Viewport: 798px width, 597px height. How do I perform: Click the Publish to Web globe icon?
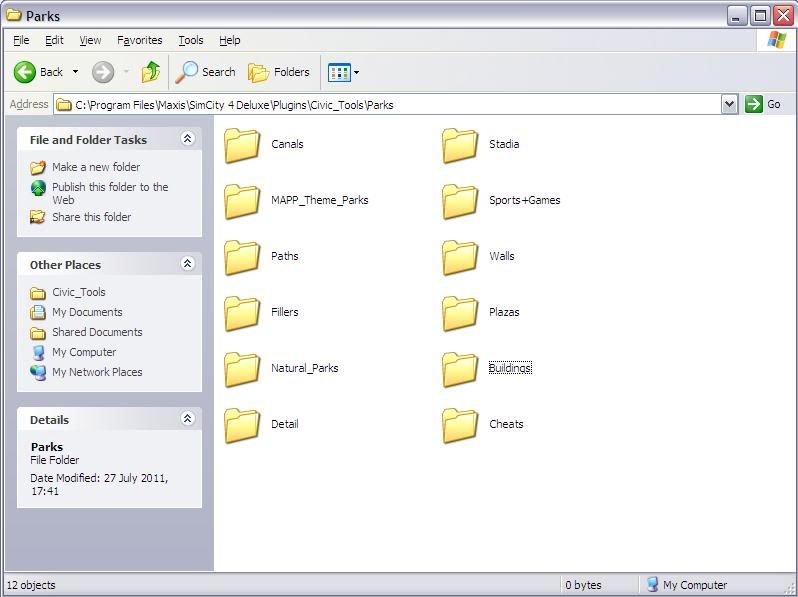click(38, 188)
